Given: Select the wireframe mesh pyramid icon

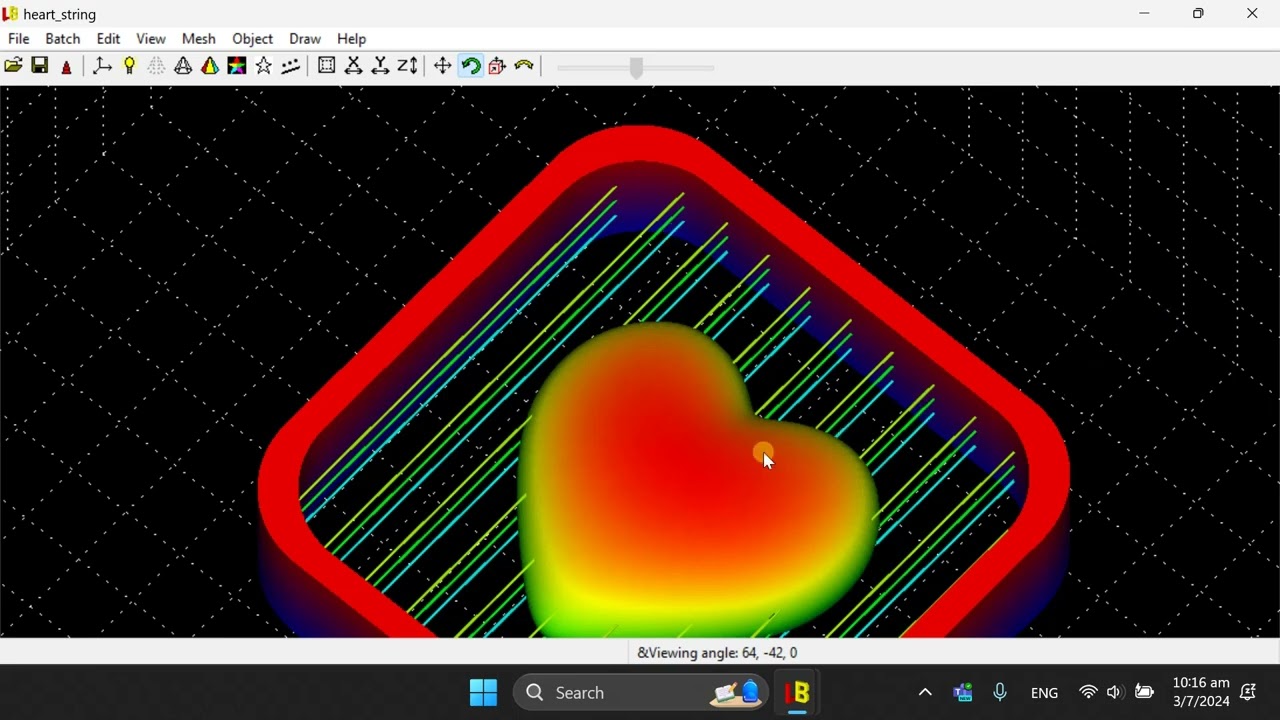Looking at the screenshot, I should [x=183, y=66].
